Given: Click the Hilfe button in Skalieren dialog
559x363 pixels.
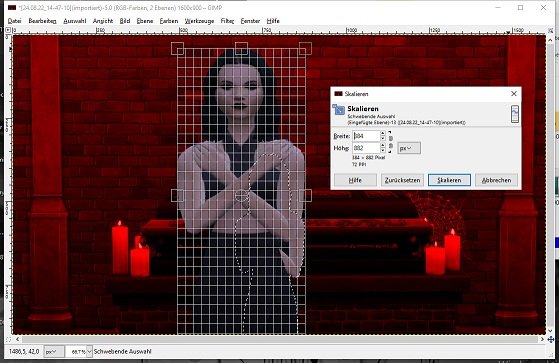Looking at the screenshot, I should 355,180.
